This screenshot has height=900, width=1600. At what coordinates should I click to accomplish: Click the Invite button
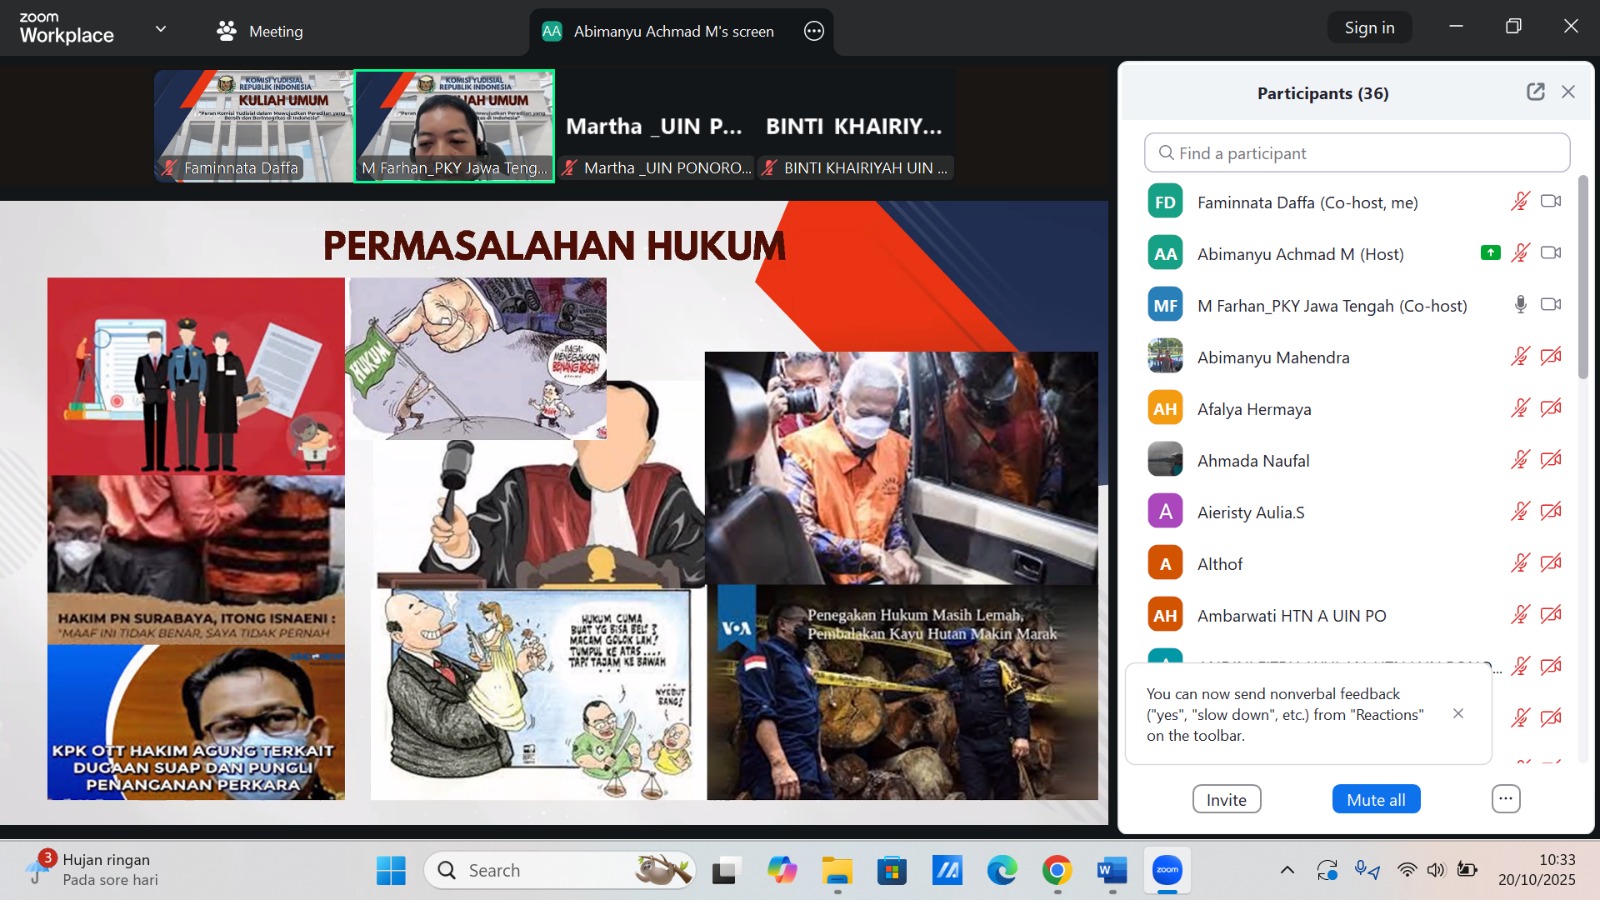[1226, 799]
